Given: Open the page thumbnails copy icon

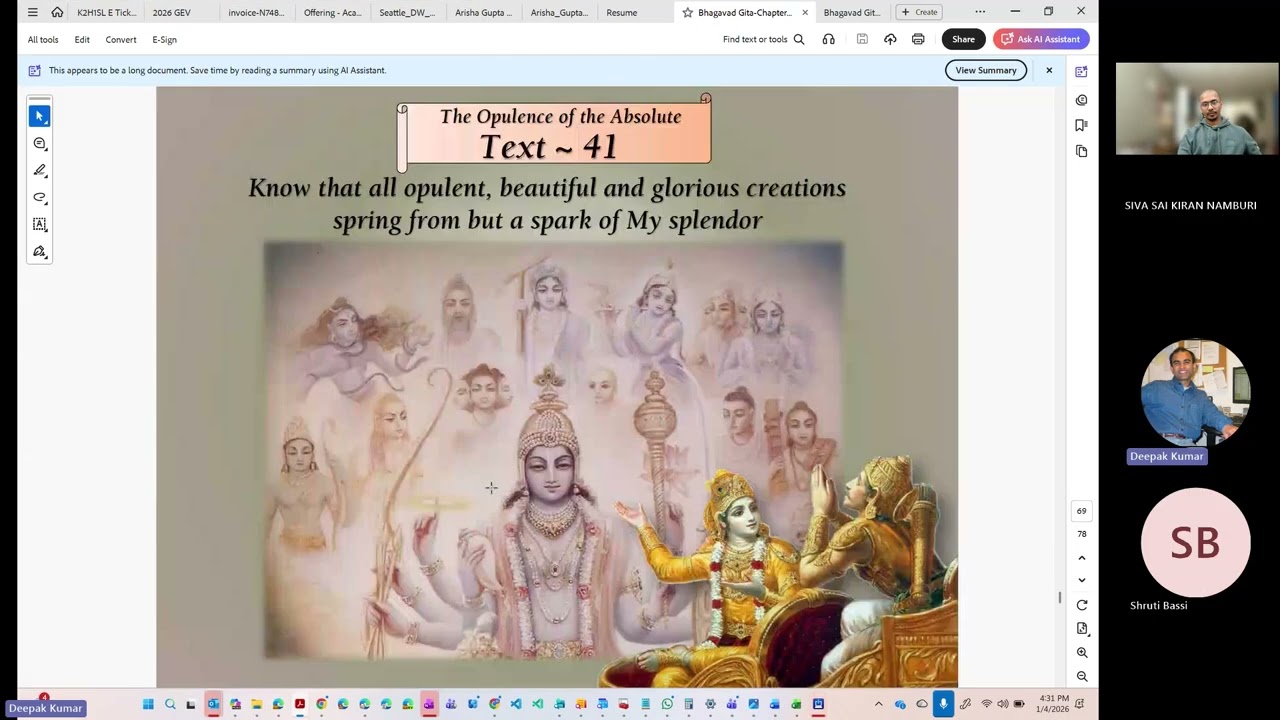Looking at the screenshot, I should tap(1081, 151).
